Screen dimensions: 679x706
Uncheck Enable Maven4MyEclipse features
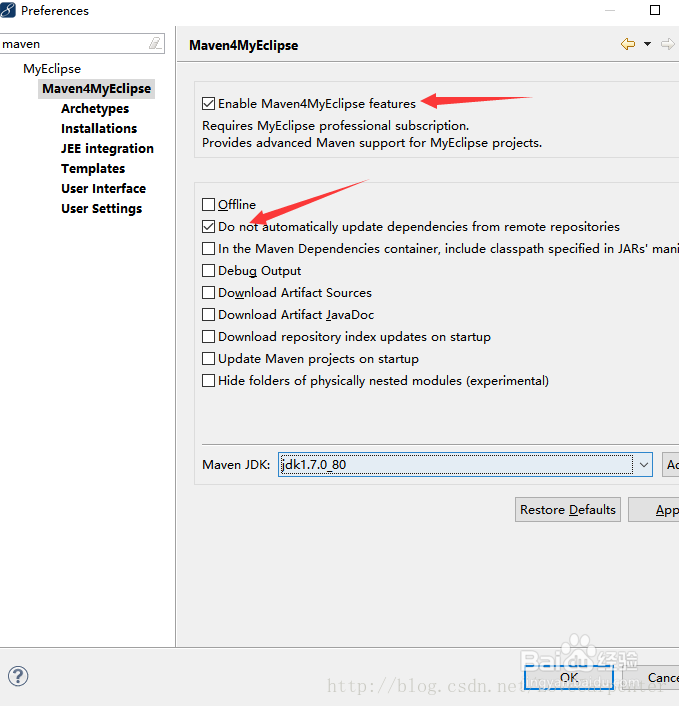(208, 104)
